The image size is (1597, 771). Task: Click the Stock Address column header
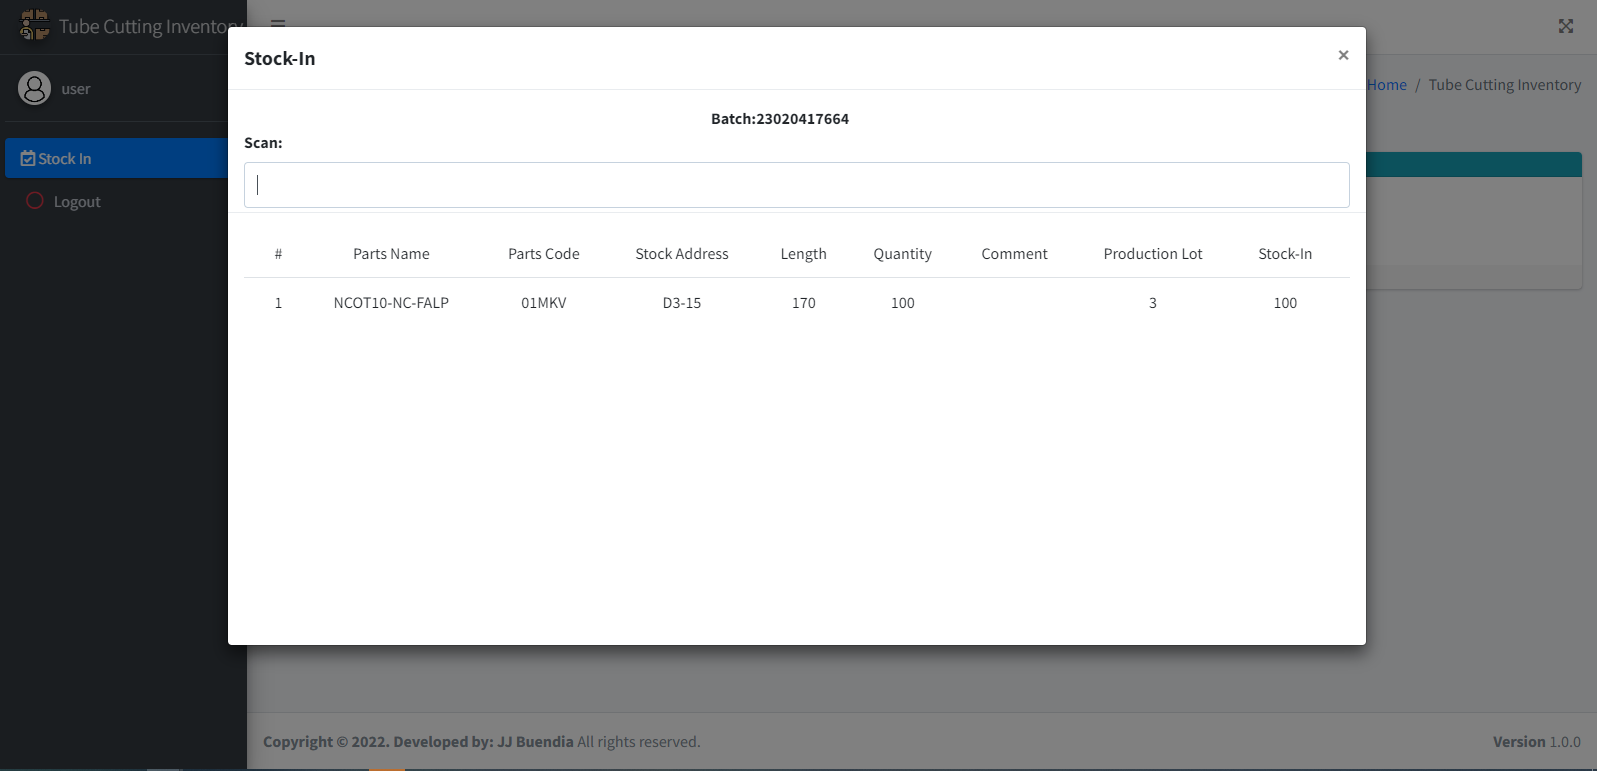tap(682, 254)
